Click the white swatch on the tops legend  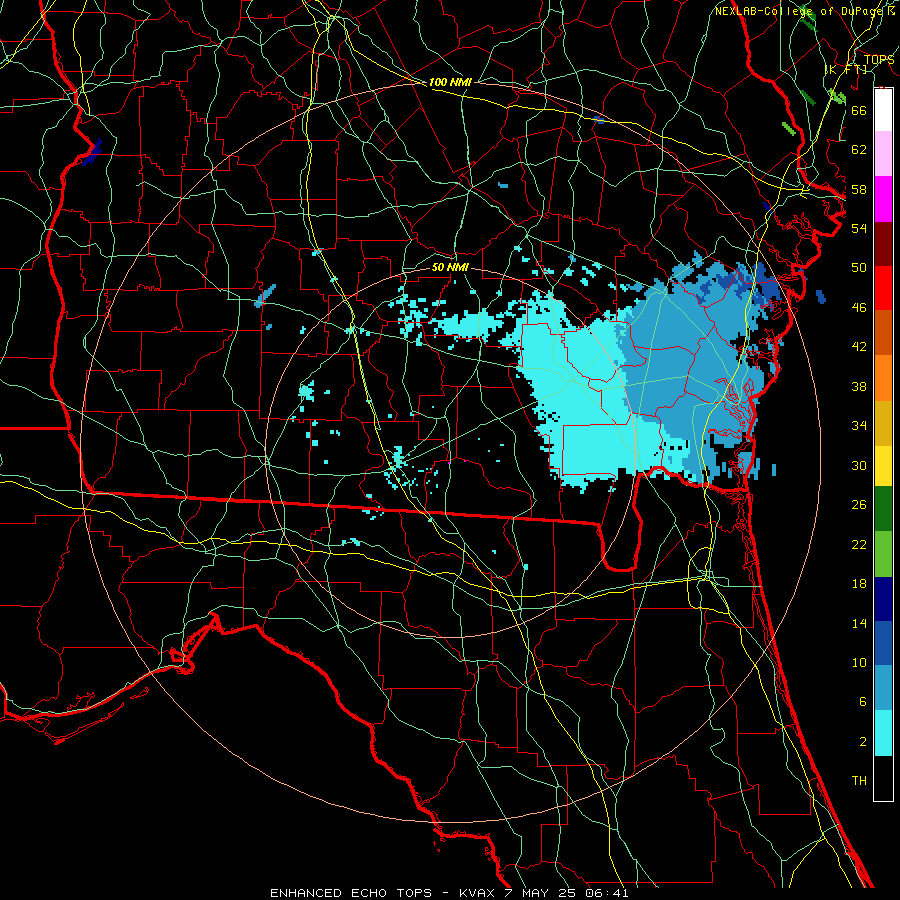click(883, 110)
